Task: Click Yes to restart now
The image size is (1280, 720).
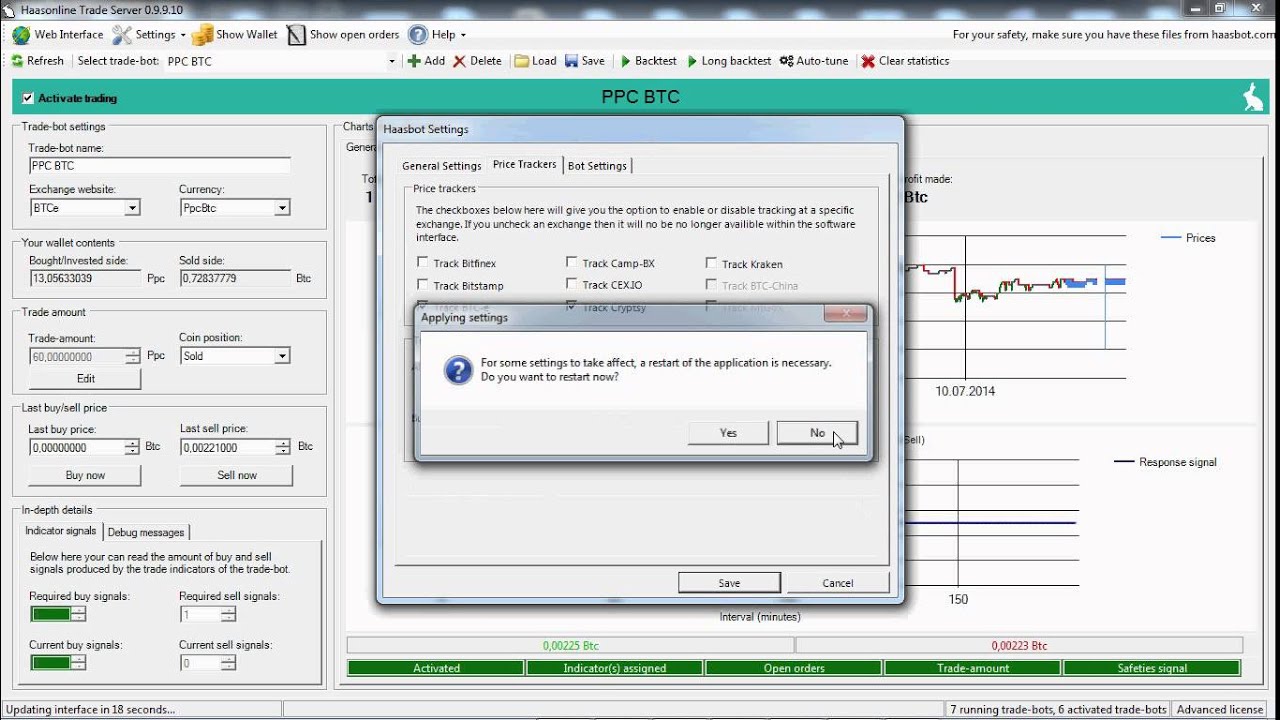Action: point(728,433)
